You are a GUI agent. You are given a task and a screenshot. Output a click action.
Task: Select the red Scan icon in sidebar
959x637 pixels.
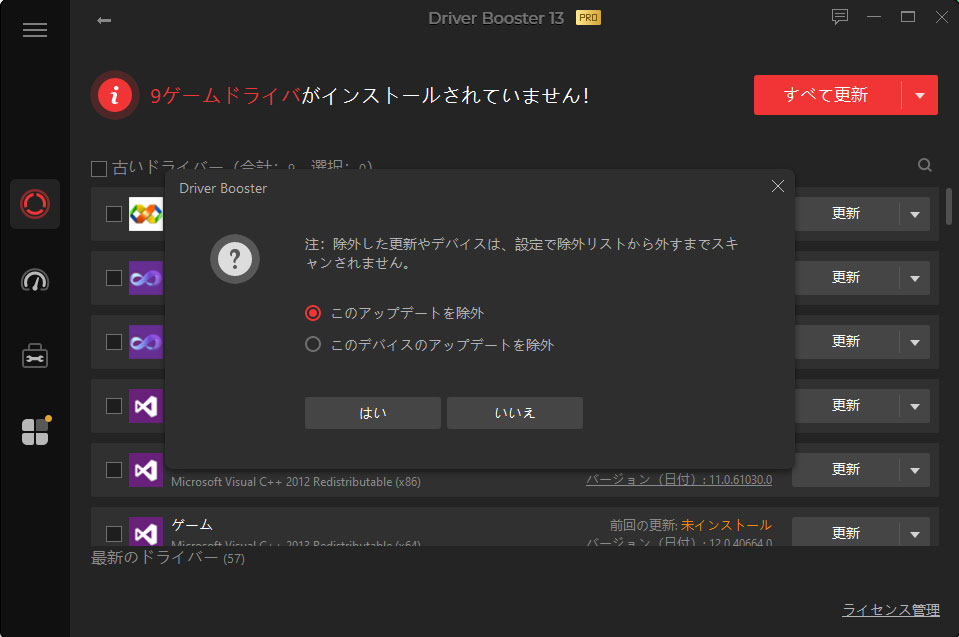(35, 204)
